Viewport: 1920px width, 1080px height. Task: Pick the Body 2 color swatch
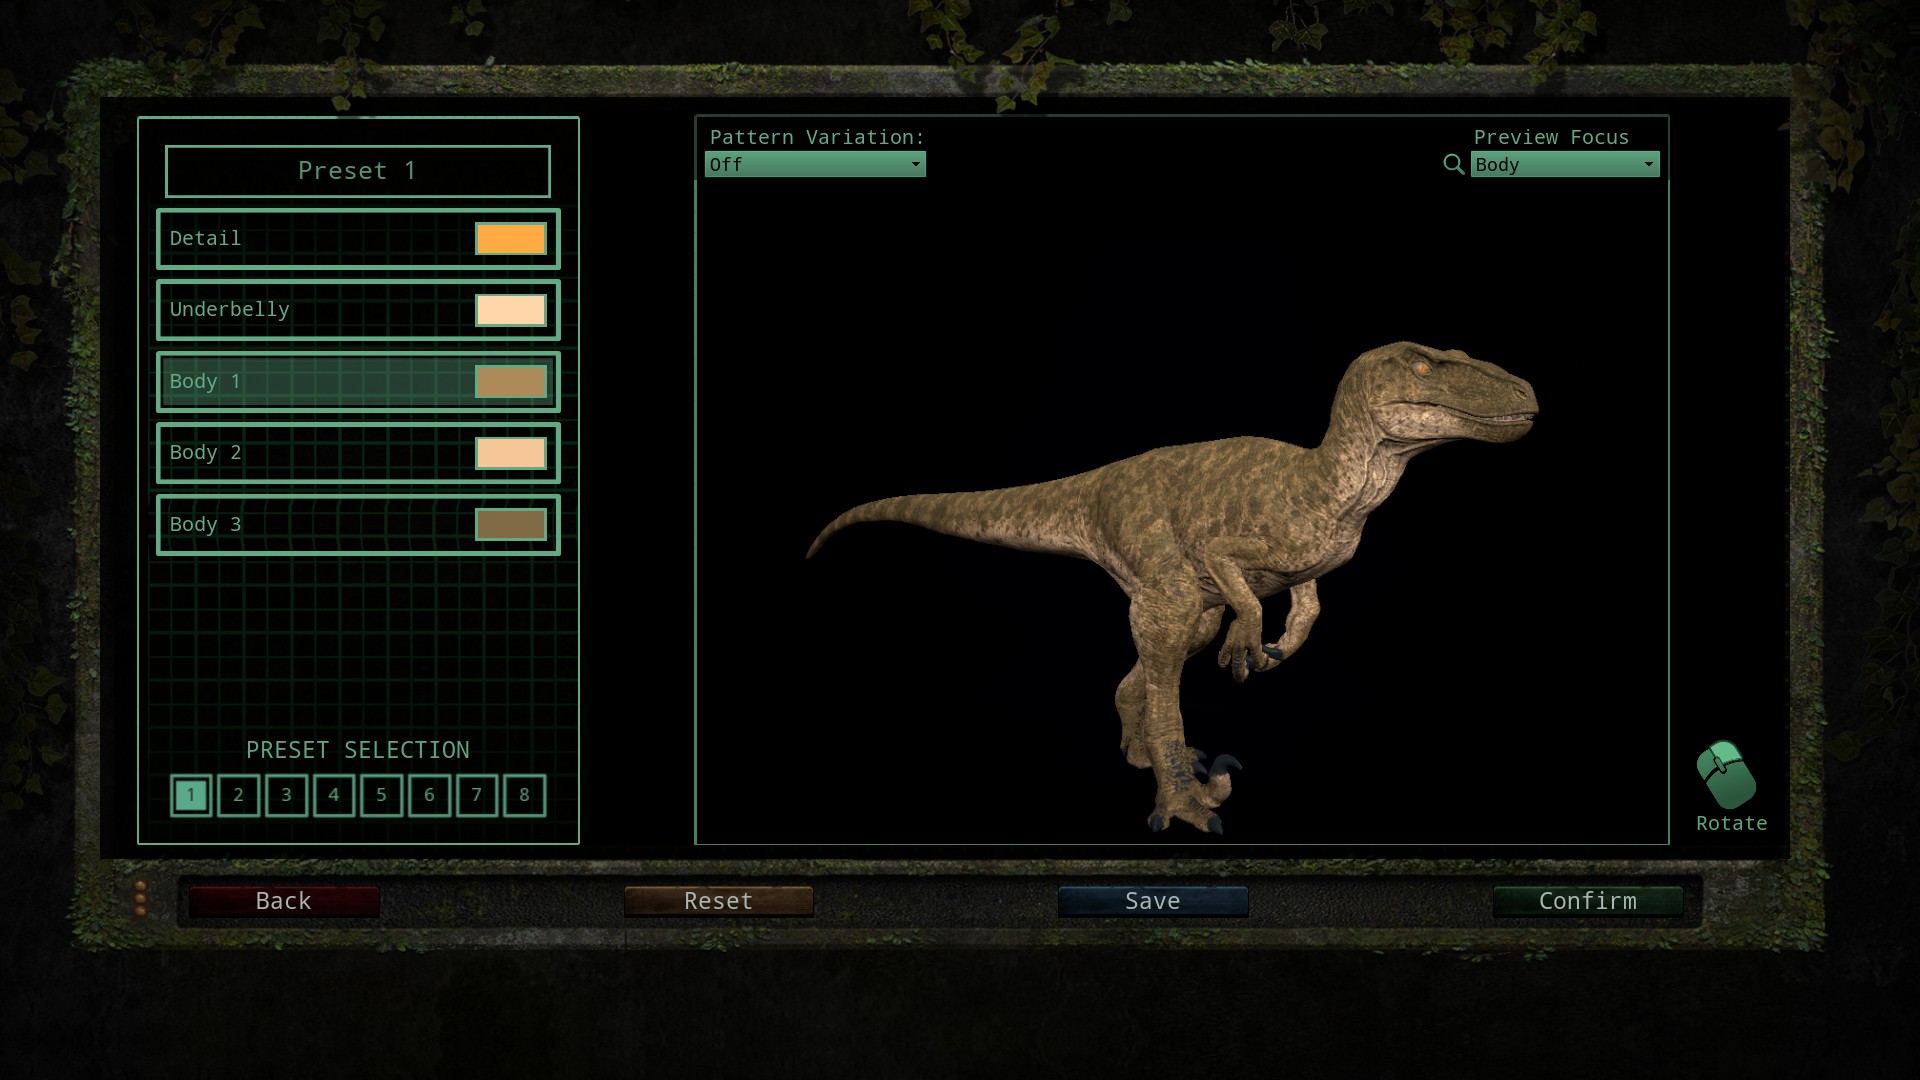coord(510,453)
